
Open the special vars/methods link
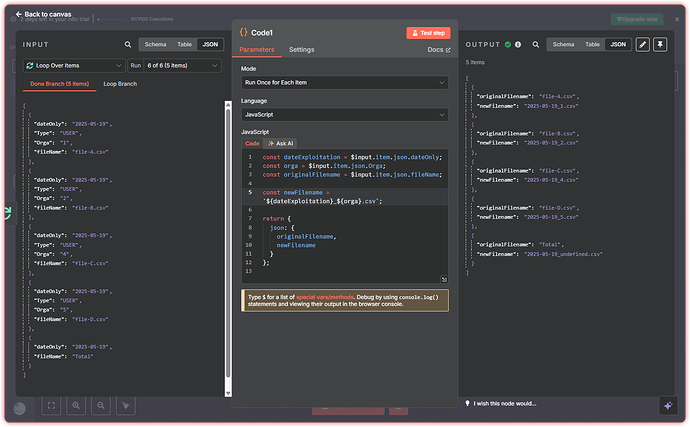(x=325, y=297)
